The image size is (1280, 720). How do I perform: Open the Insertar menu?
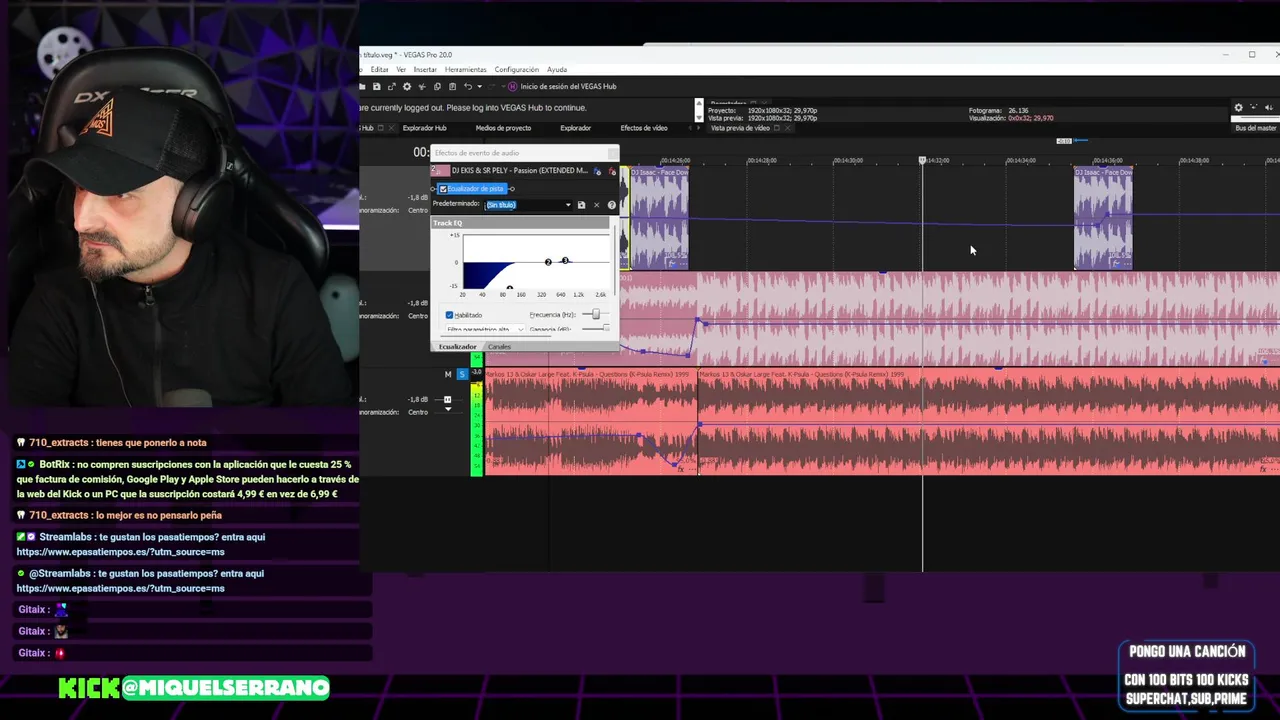point(425,69)
